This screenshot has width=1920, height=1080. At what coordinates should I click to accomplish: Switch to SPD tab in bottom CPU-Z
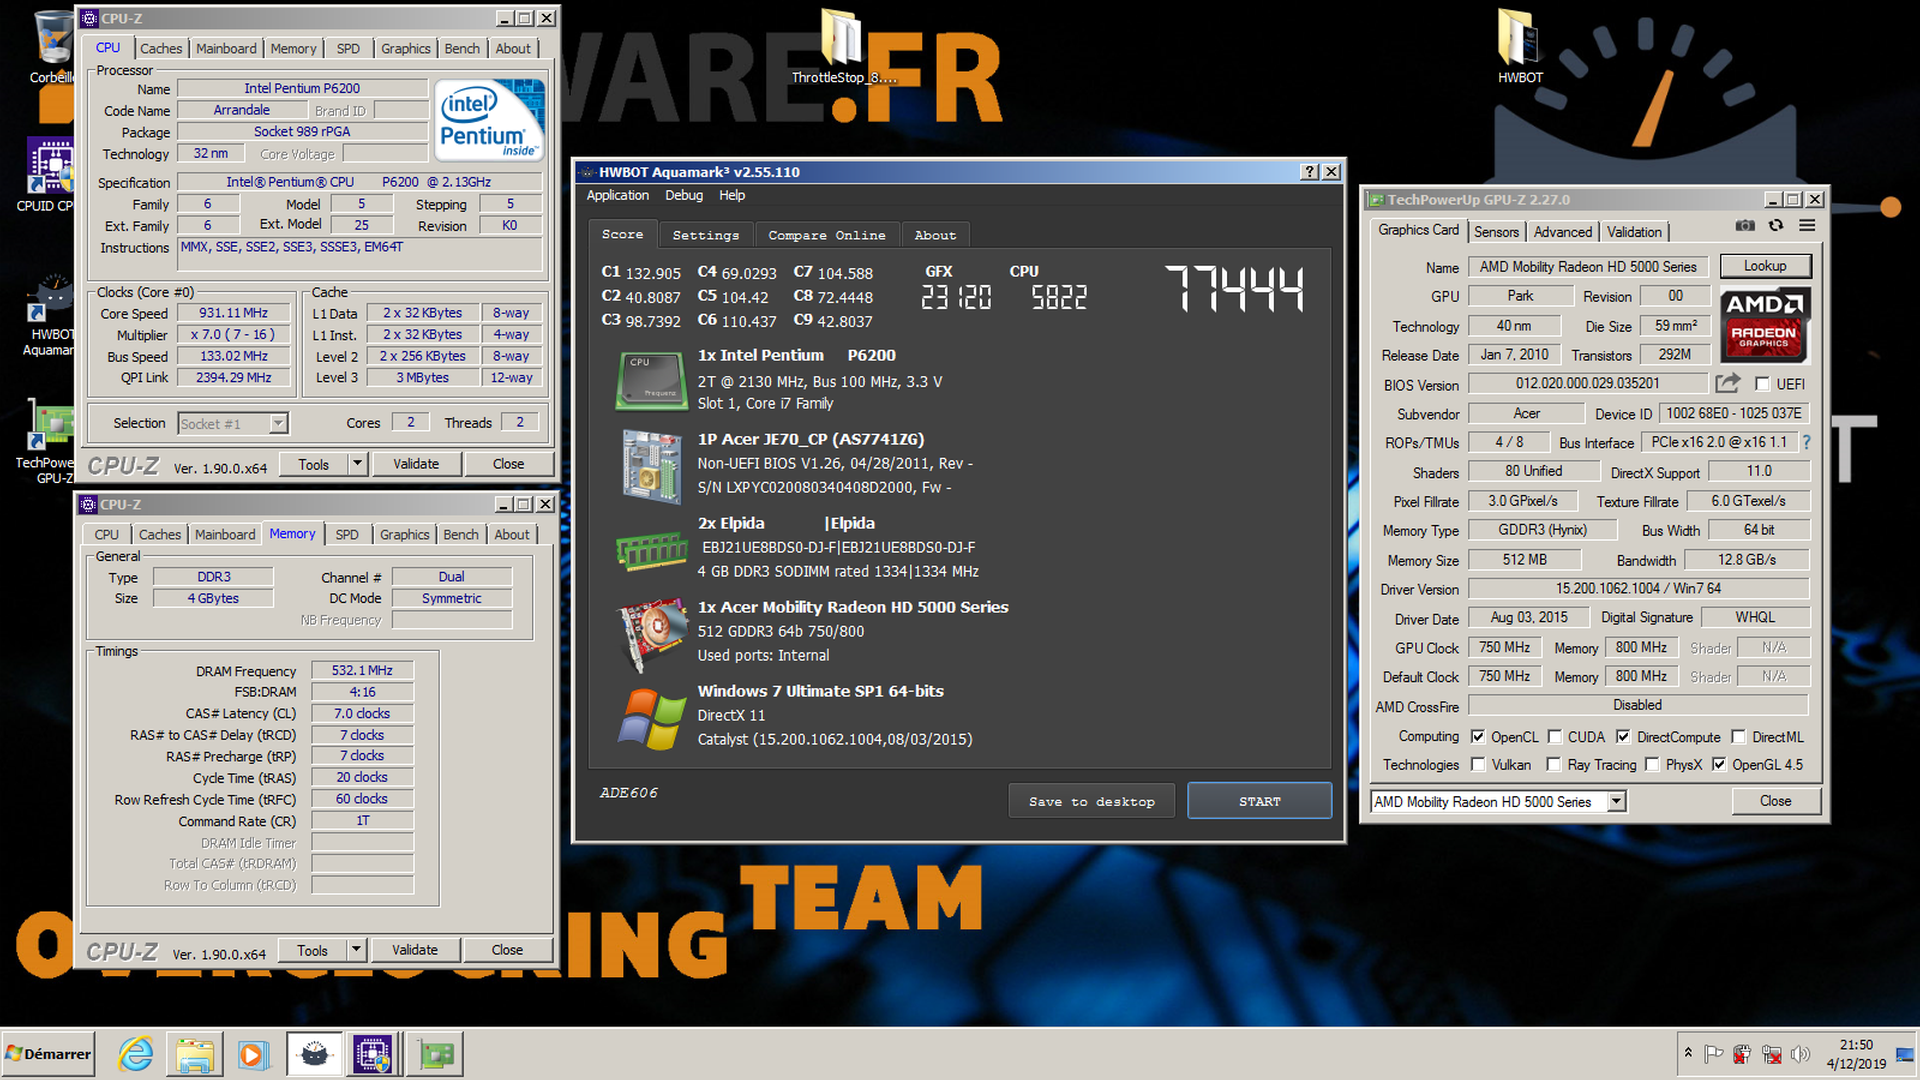point(347,534)
